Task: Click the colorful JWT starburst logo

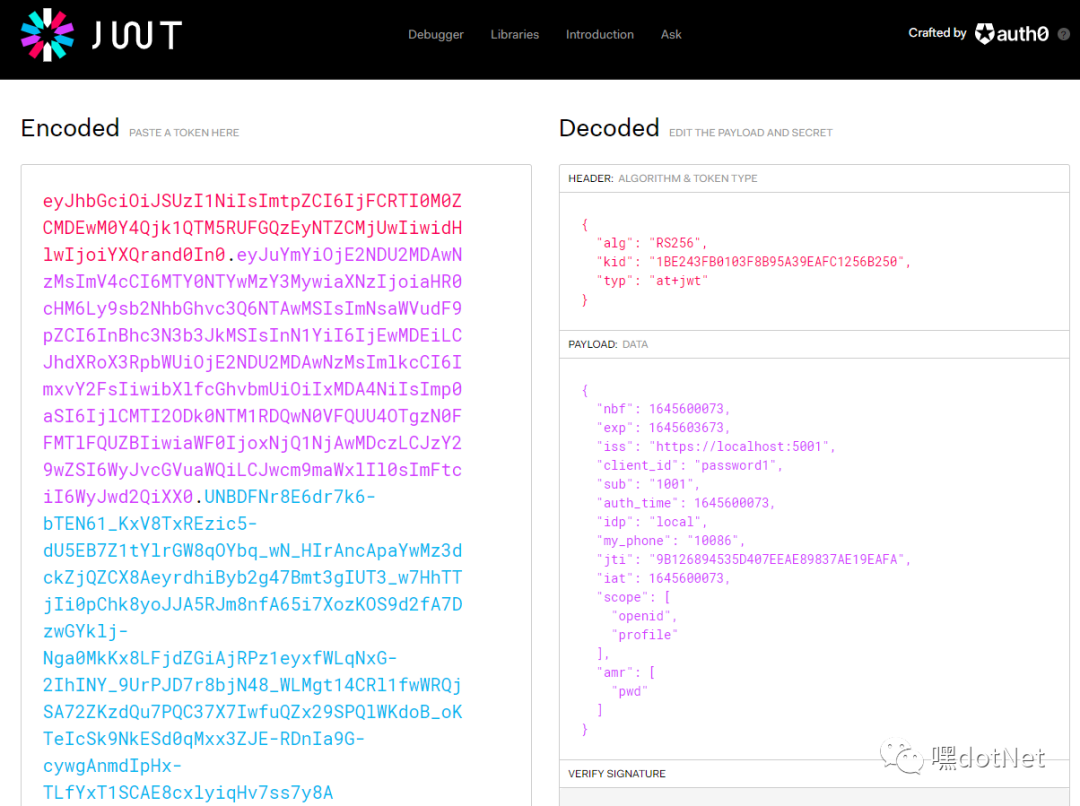Action: [47, 35]
